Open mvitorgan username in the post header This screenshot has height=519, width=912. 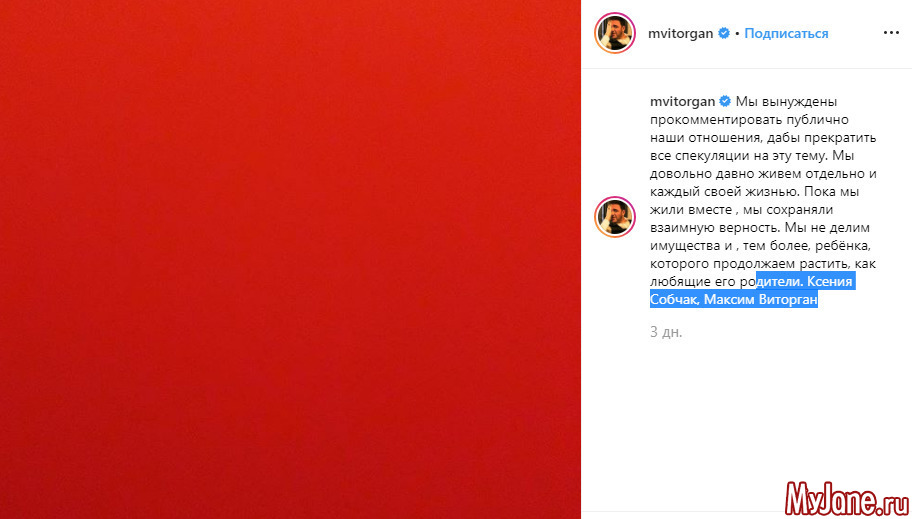coord(681,33)
